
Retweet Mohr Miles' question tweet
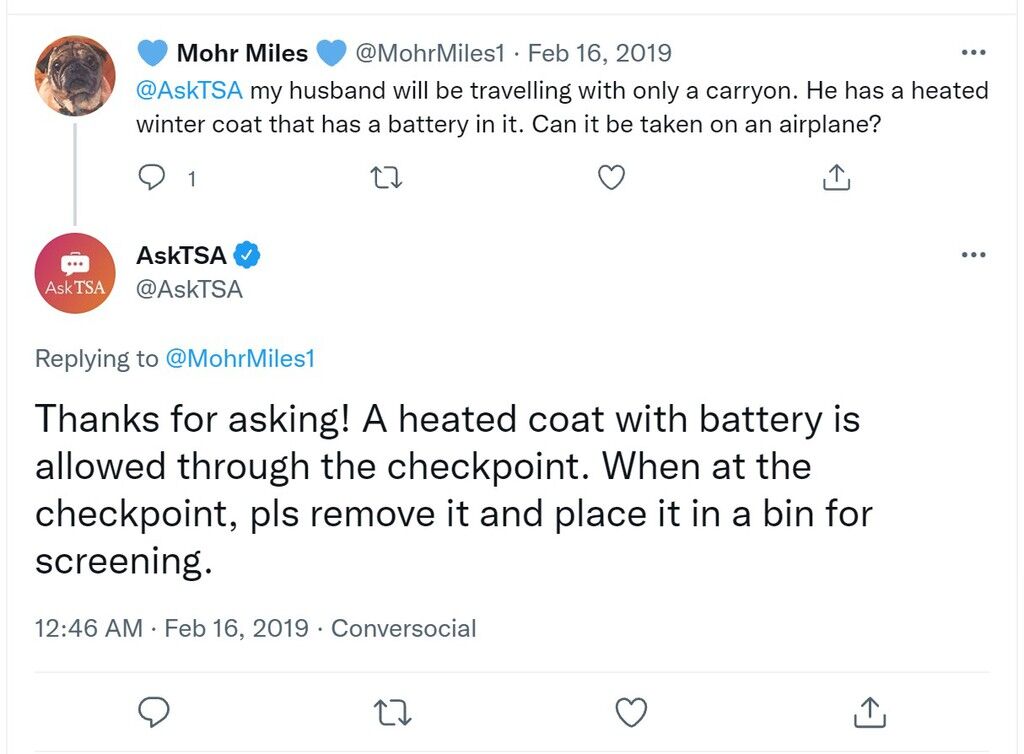(385, 178)
